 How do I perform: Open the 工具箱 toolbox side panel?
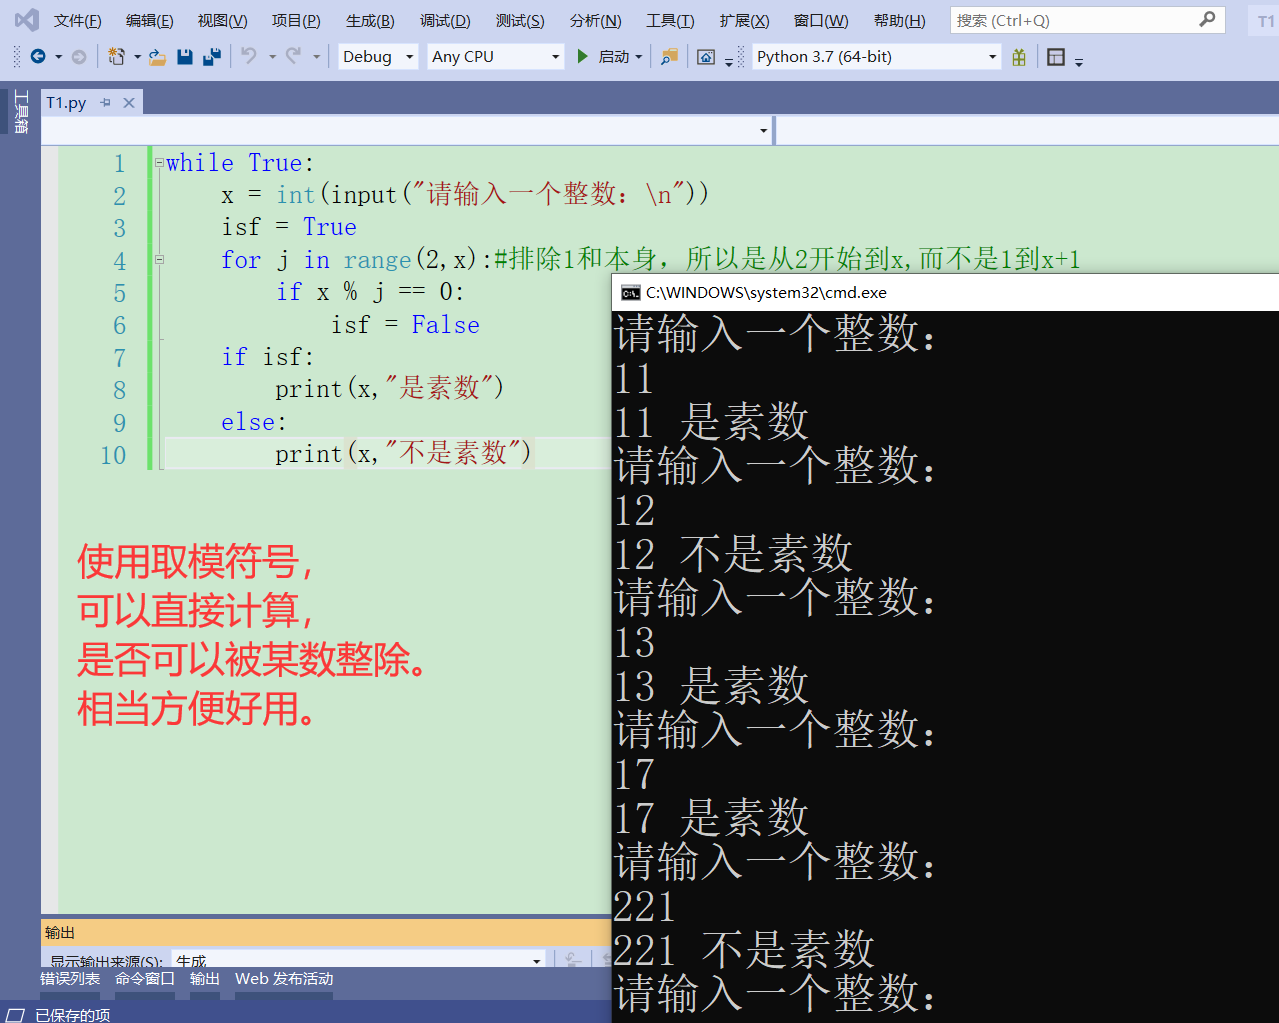tap(21, 112)
